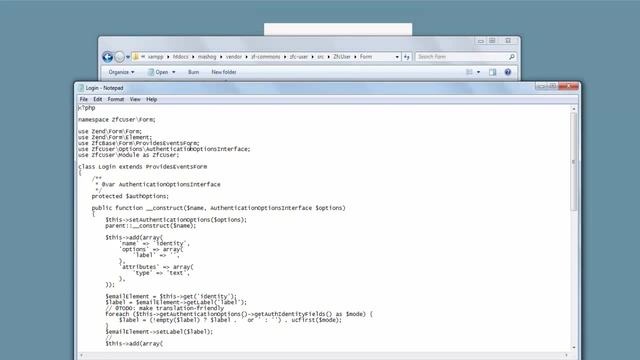Click the Change your view icon

pos(469,72)
